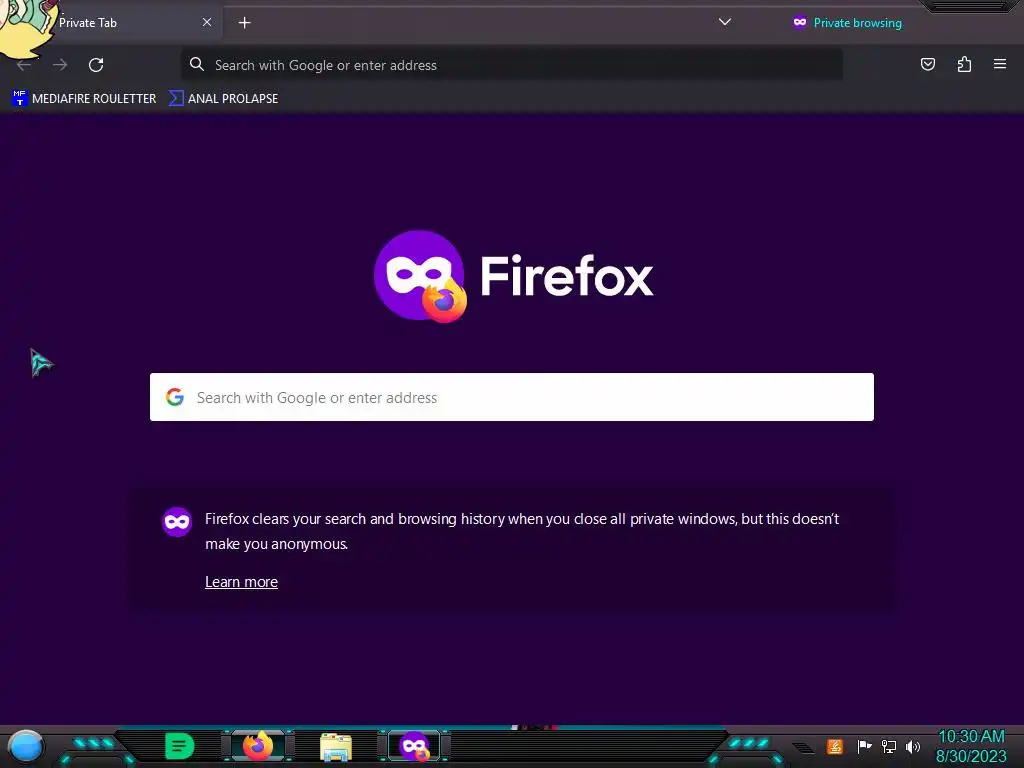The height and width of the screenshot is (768, 1024).
Task: Click the Firefox wordmark text
Action: [x=566, y=276]
